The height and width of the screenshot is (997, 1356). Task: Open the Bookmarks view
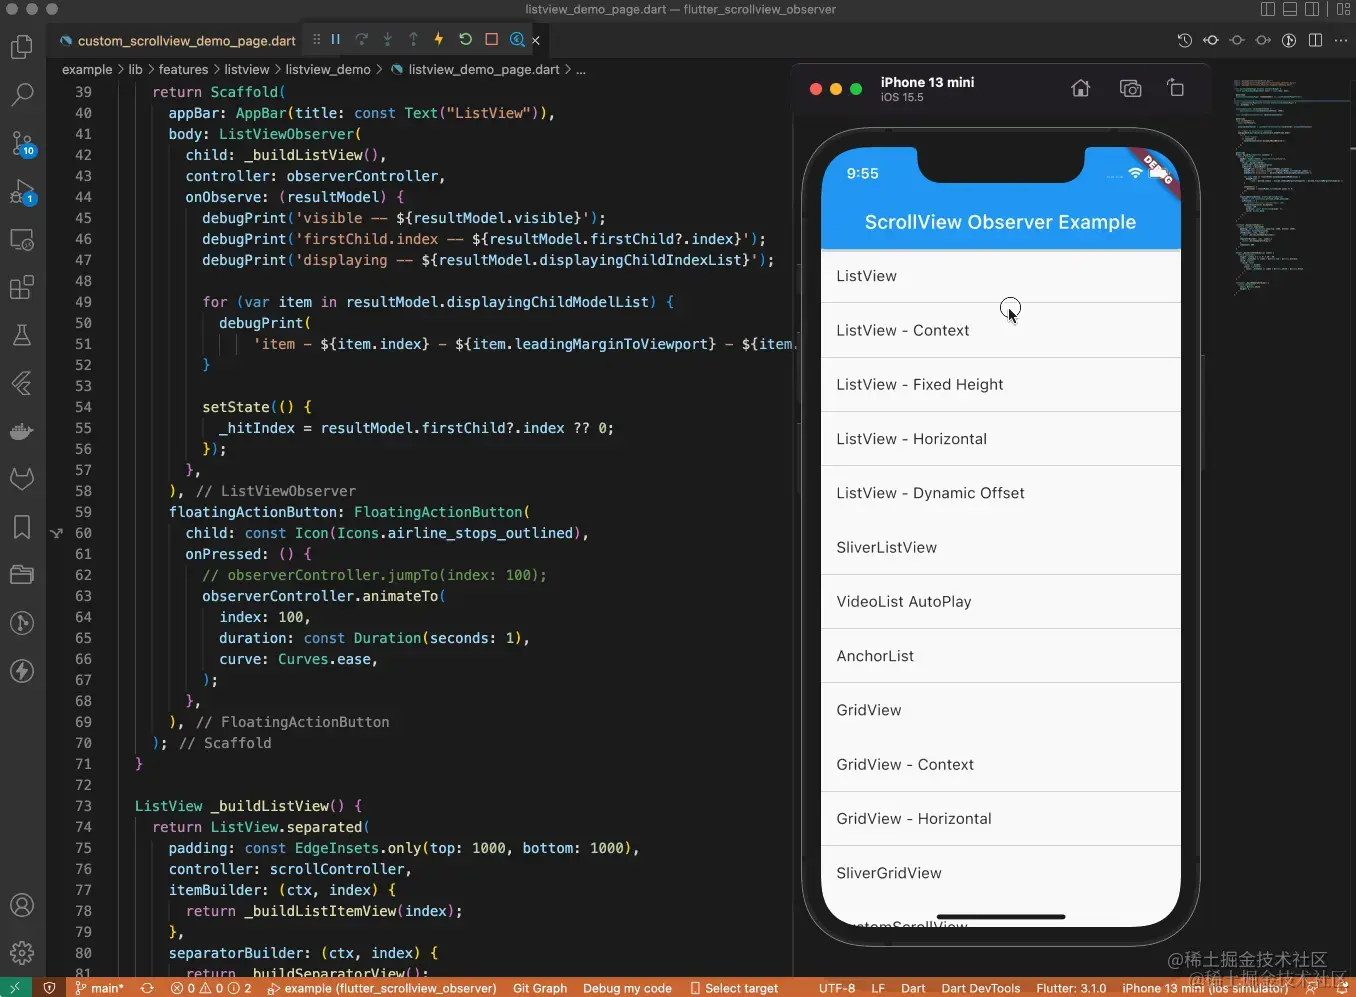click(x=22, y=527)
